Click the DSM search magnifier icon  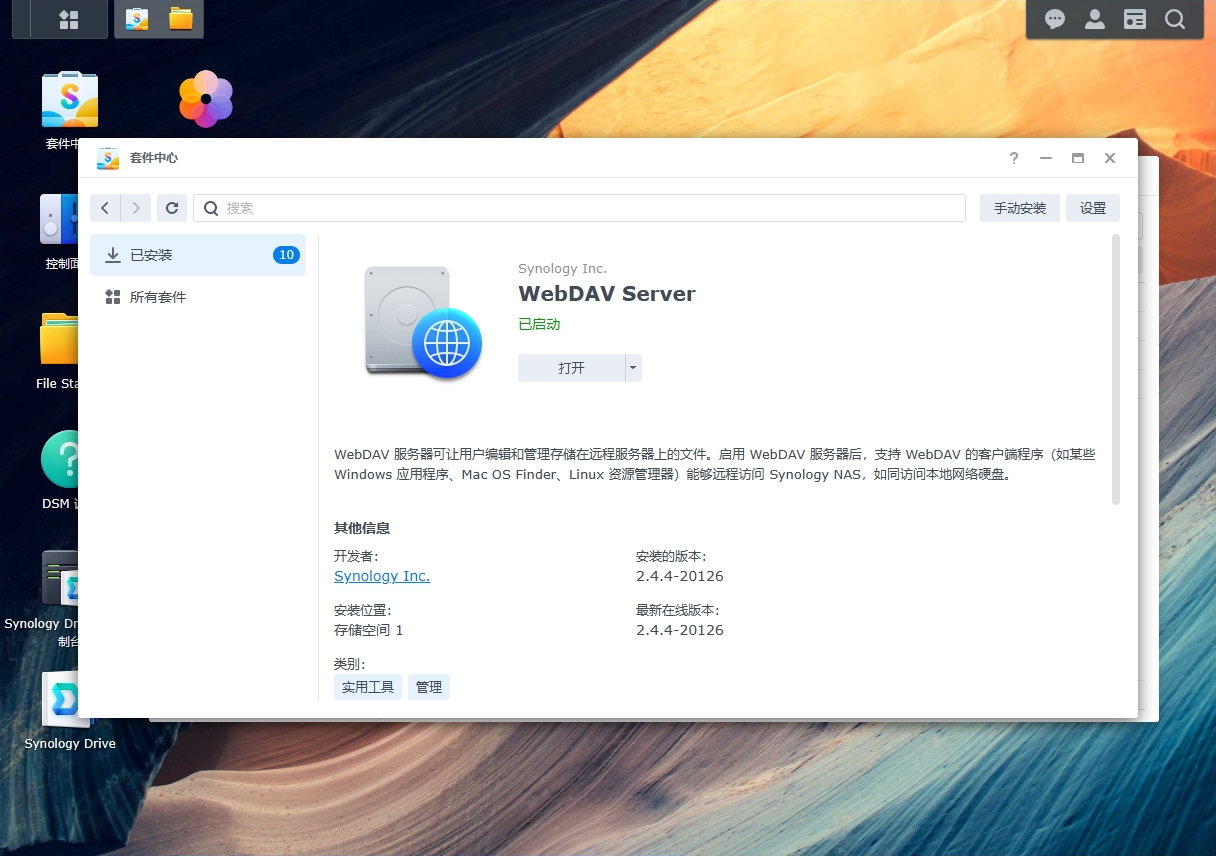[x=1175, y=19]
